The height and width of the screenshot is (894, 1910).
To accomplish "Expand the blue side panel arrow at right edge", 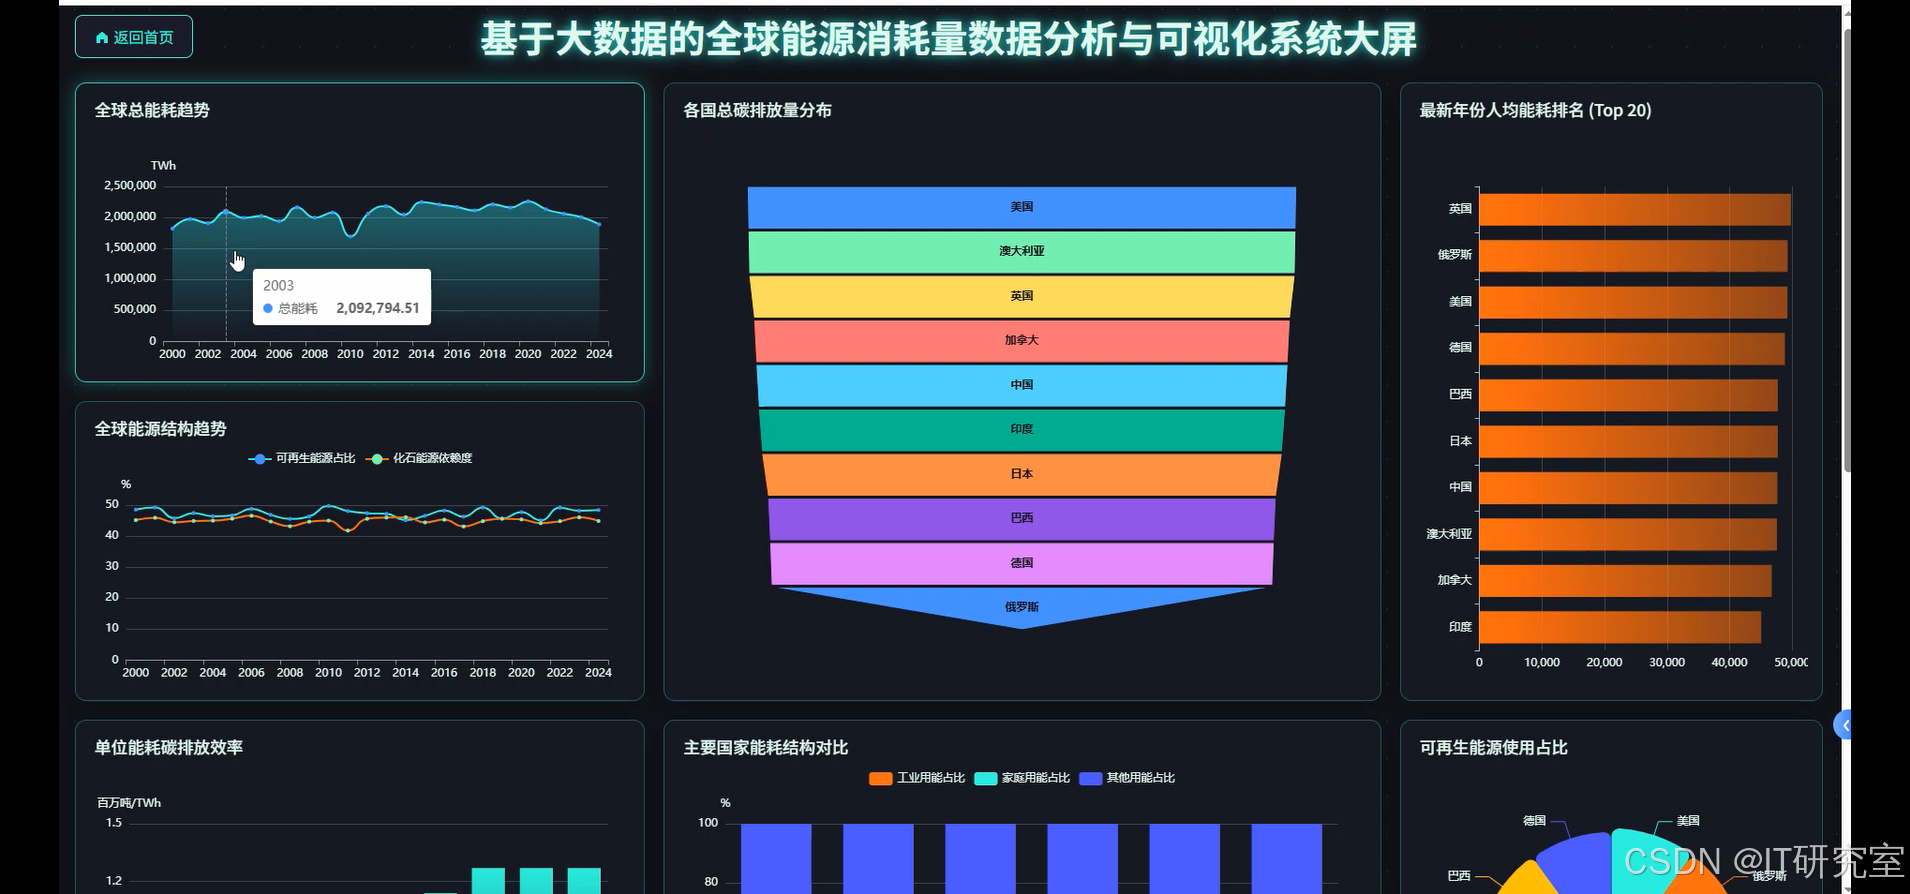I will (1843, 725).
